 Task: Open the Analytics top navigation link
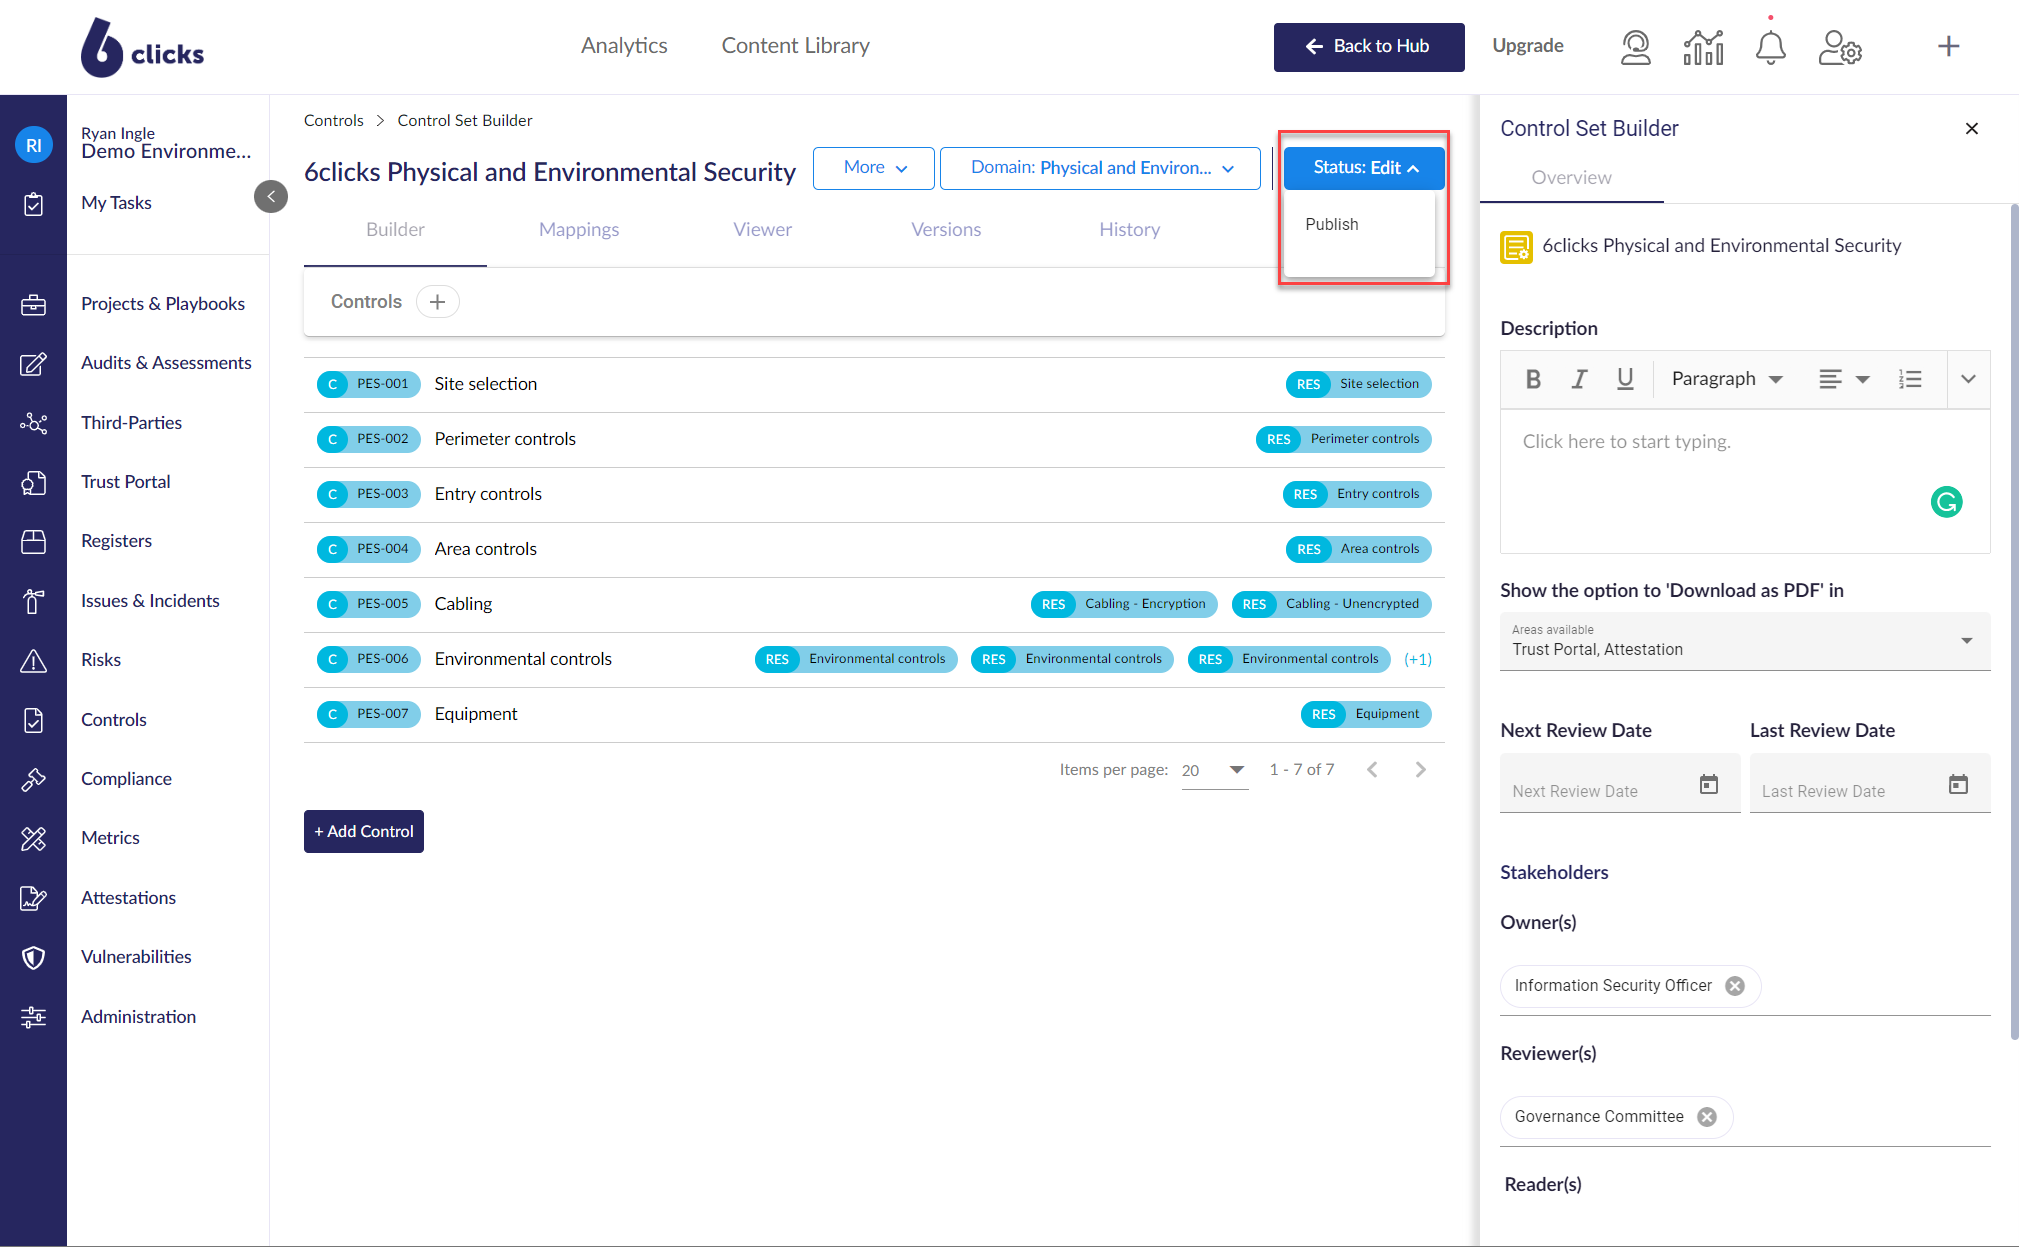[624, 46]
